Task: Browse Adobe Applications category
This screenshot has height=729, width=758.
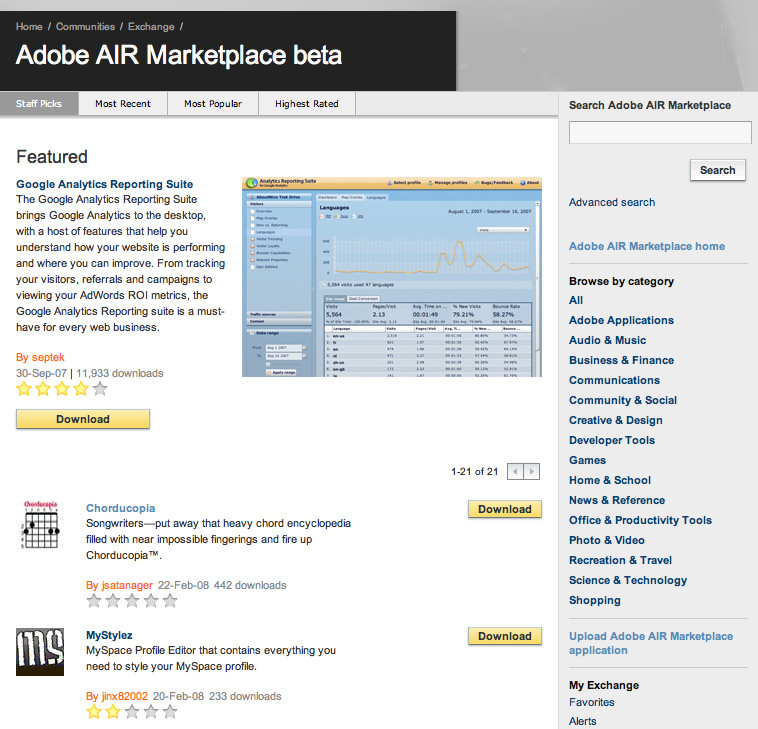Action: [x=621, y=320]
